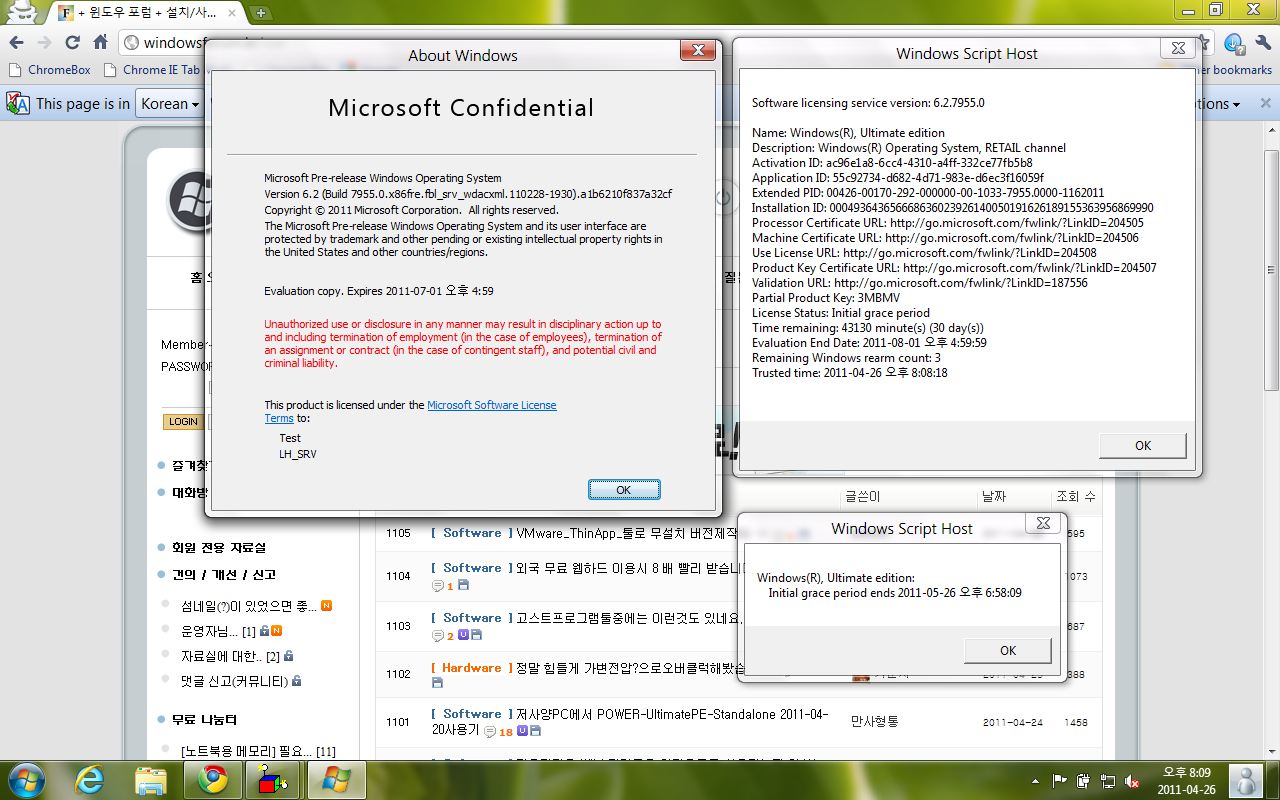The height and width of the screenshot is (800, 1280).
Task: Show hidden tray icons arrow
Action: 1034,780
